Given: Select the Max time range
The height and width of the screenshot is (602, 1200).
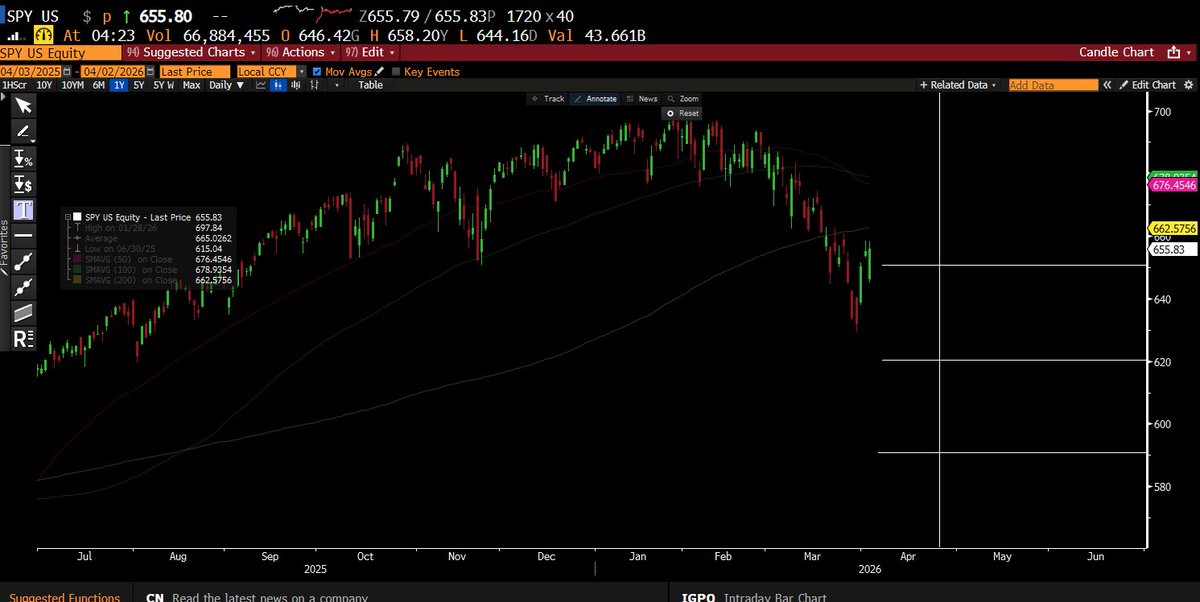Looking at the screenshot, I should click(x=191, y=85).
